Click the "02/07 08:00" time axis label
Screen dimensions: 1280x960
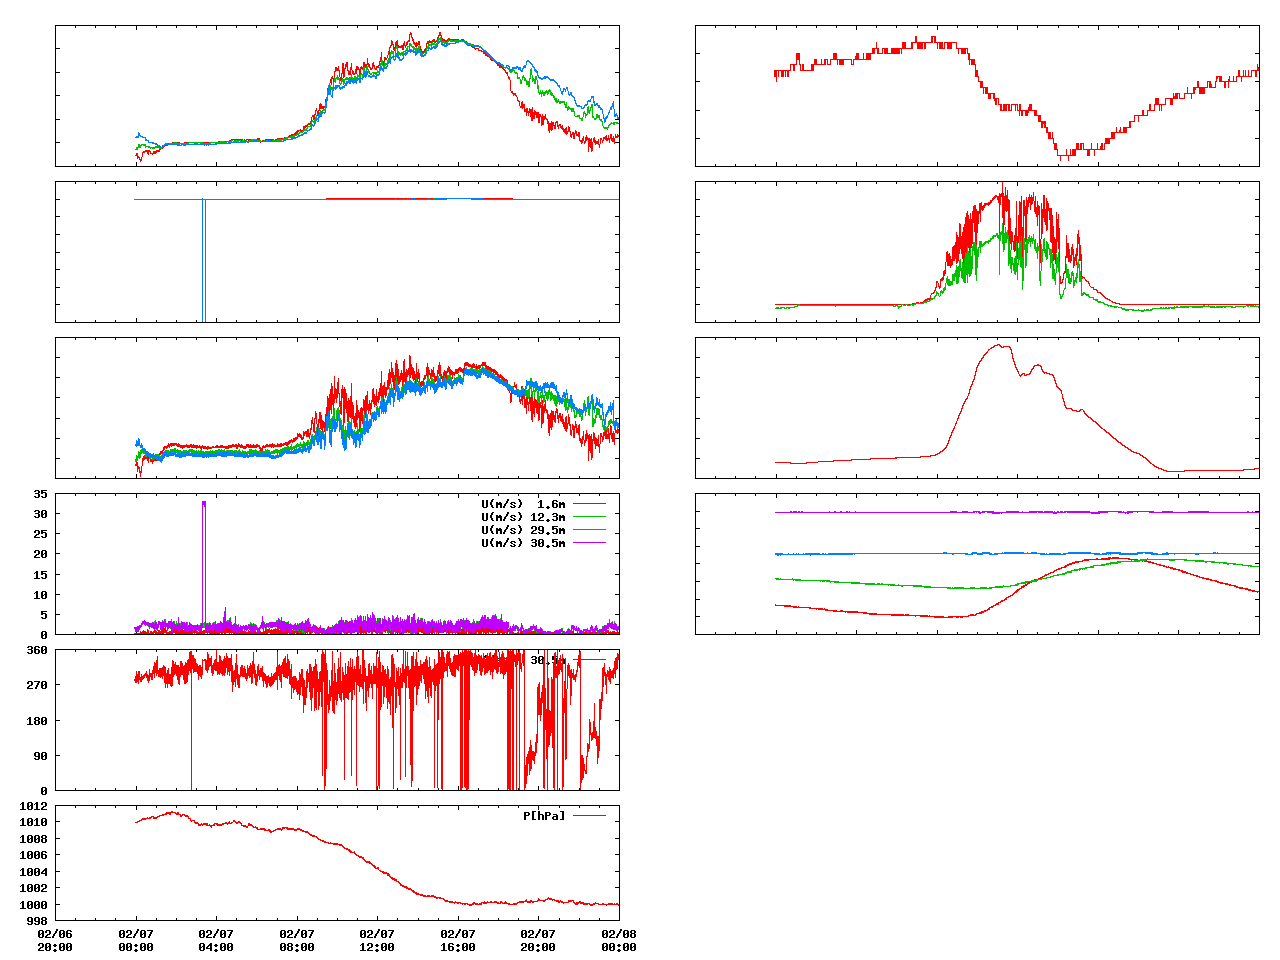(297, 941)
